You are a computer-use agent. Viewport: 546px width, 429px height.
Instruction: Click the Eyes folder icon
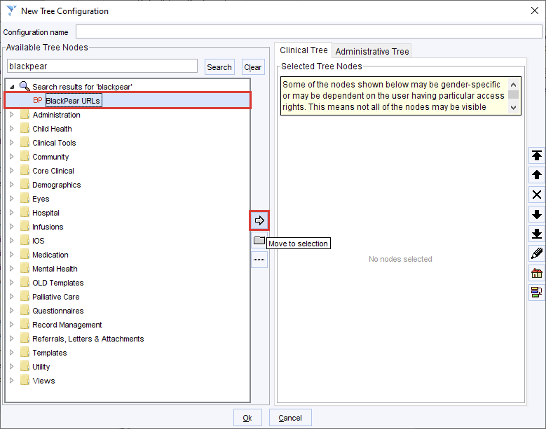coord(24,198)
